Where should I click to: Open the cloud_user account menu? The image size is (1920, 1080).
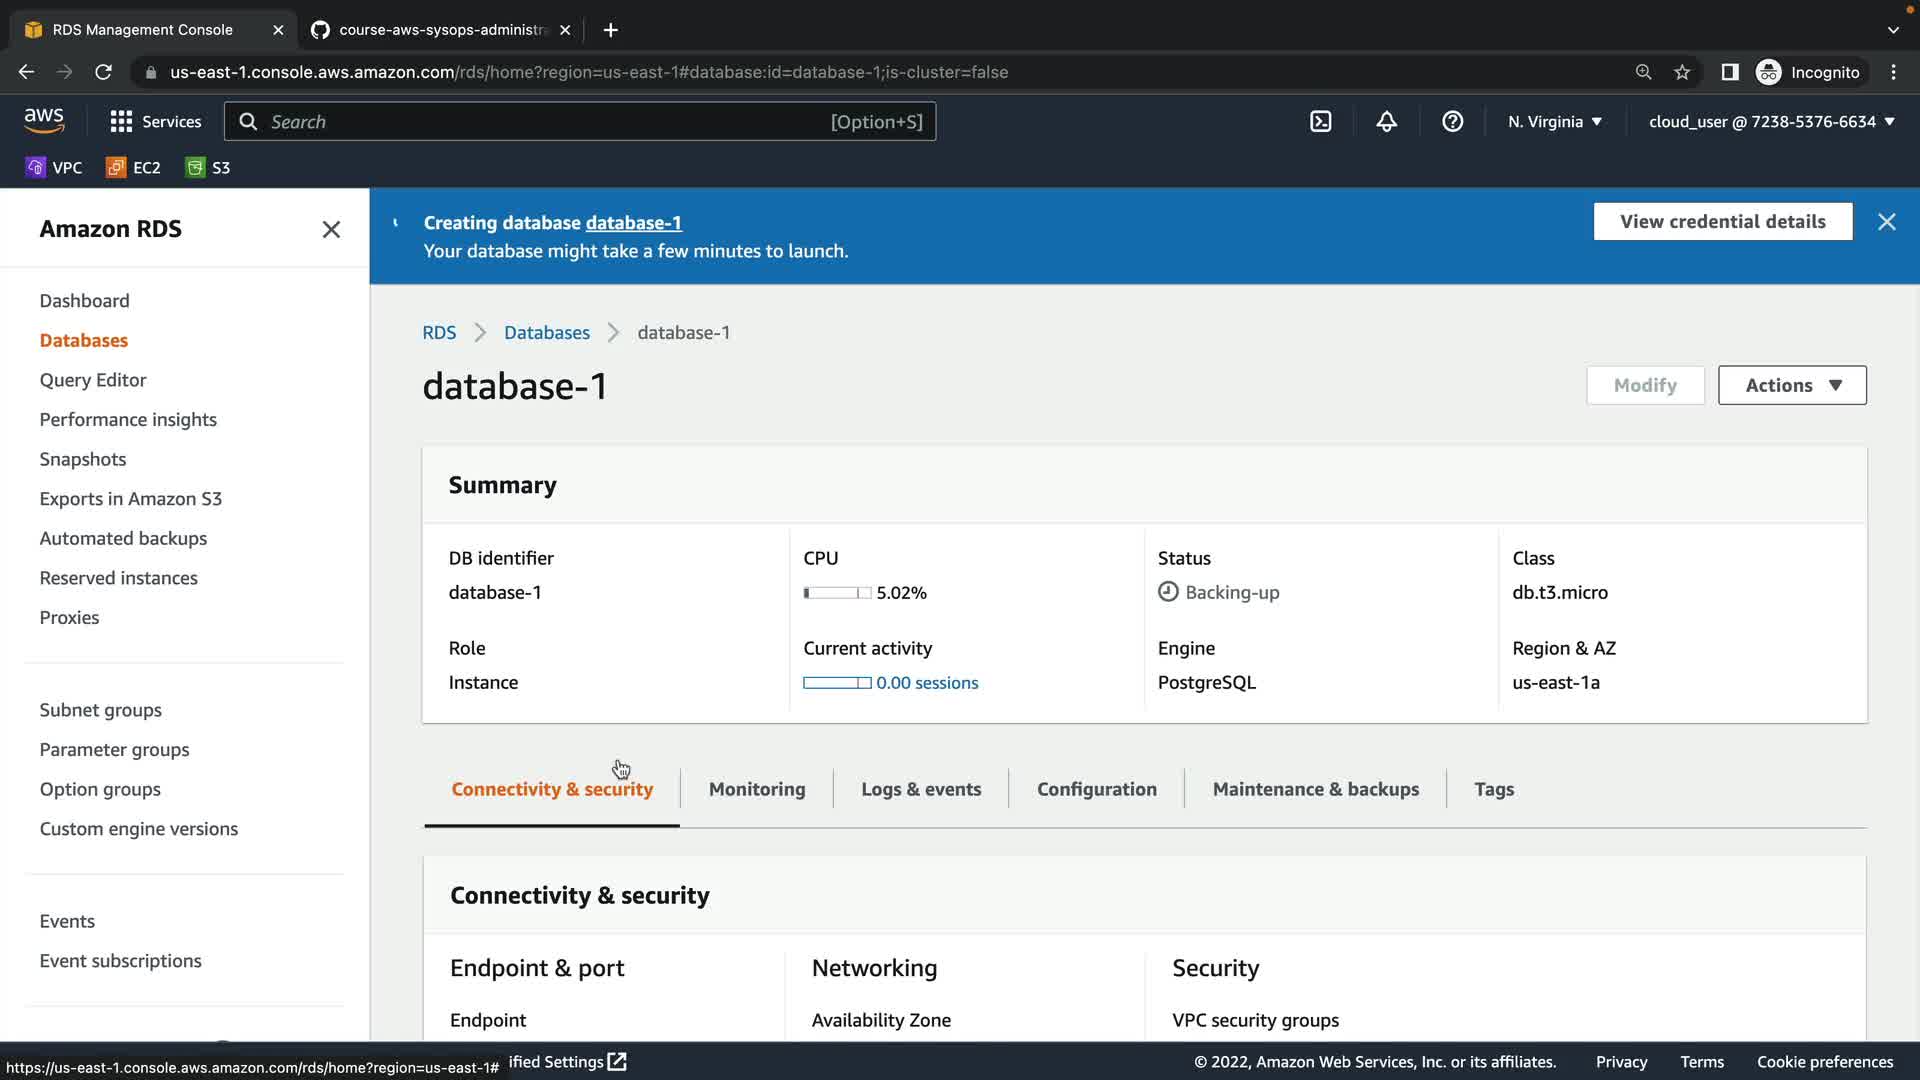click(x=1771, y=121)
